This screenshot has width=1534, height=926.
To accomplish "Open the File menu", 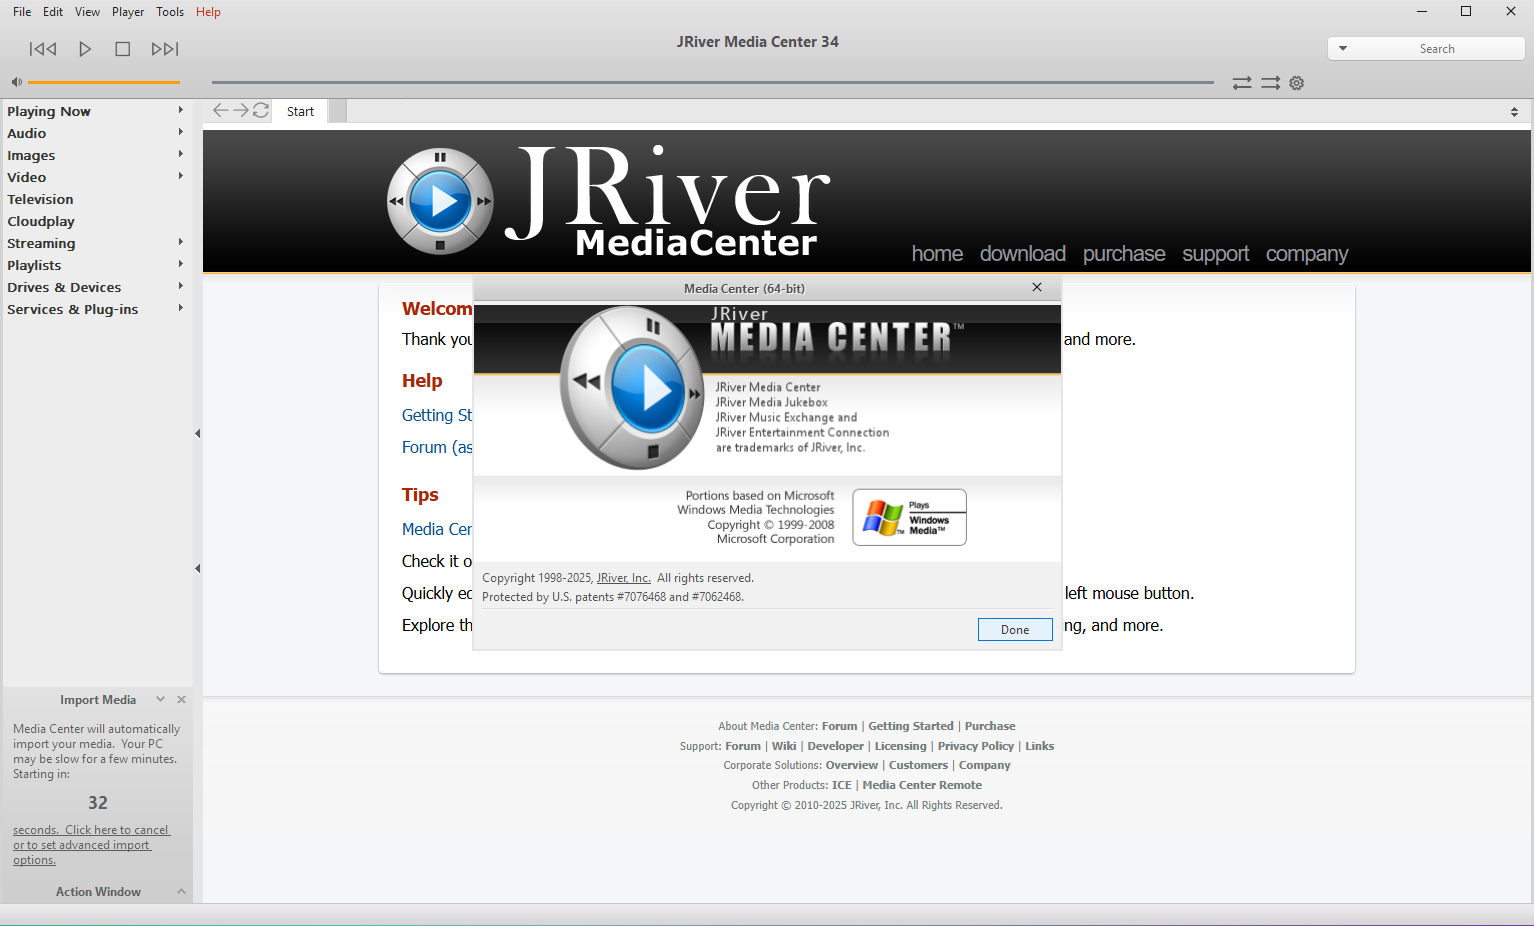I will [x=22, y=12].
